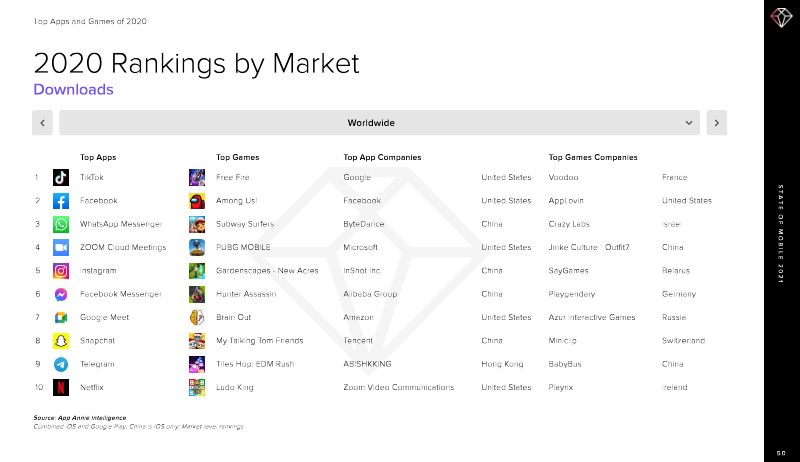Select the Downloads heading link
The height and width of the screenshot is (462, 800).
pyautogui.click(x=73, y=90)
